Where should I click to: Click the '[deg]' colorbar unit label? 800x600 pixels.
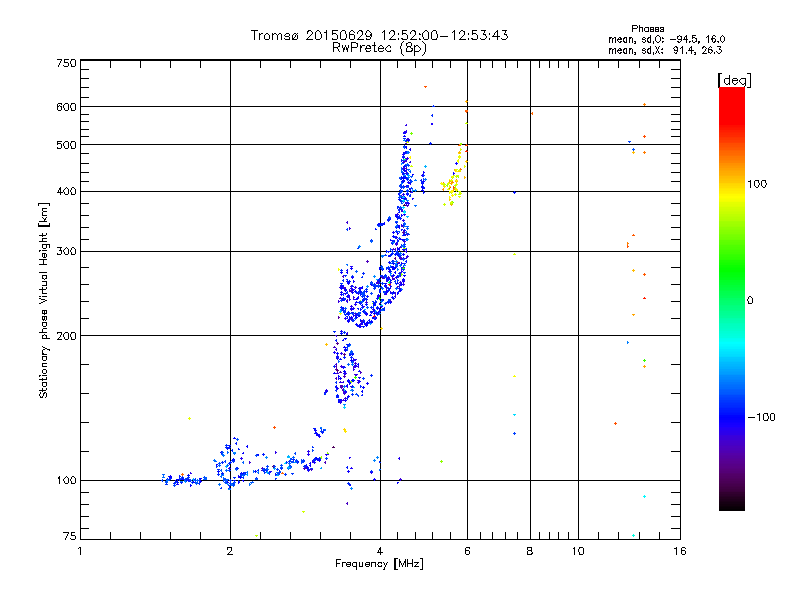coord(734,80)
